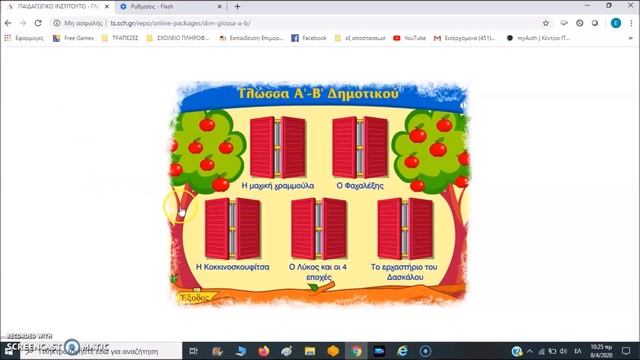
Task: Open the shutters above Ο Λύκος και οι 4 εποχές
Action: (x=319, y=229)
